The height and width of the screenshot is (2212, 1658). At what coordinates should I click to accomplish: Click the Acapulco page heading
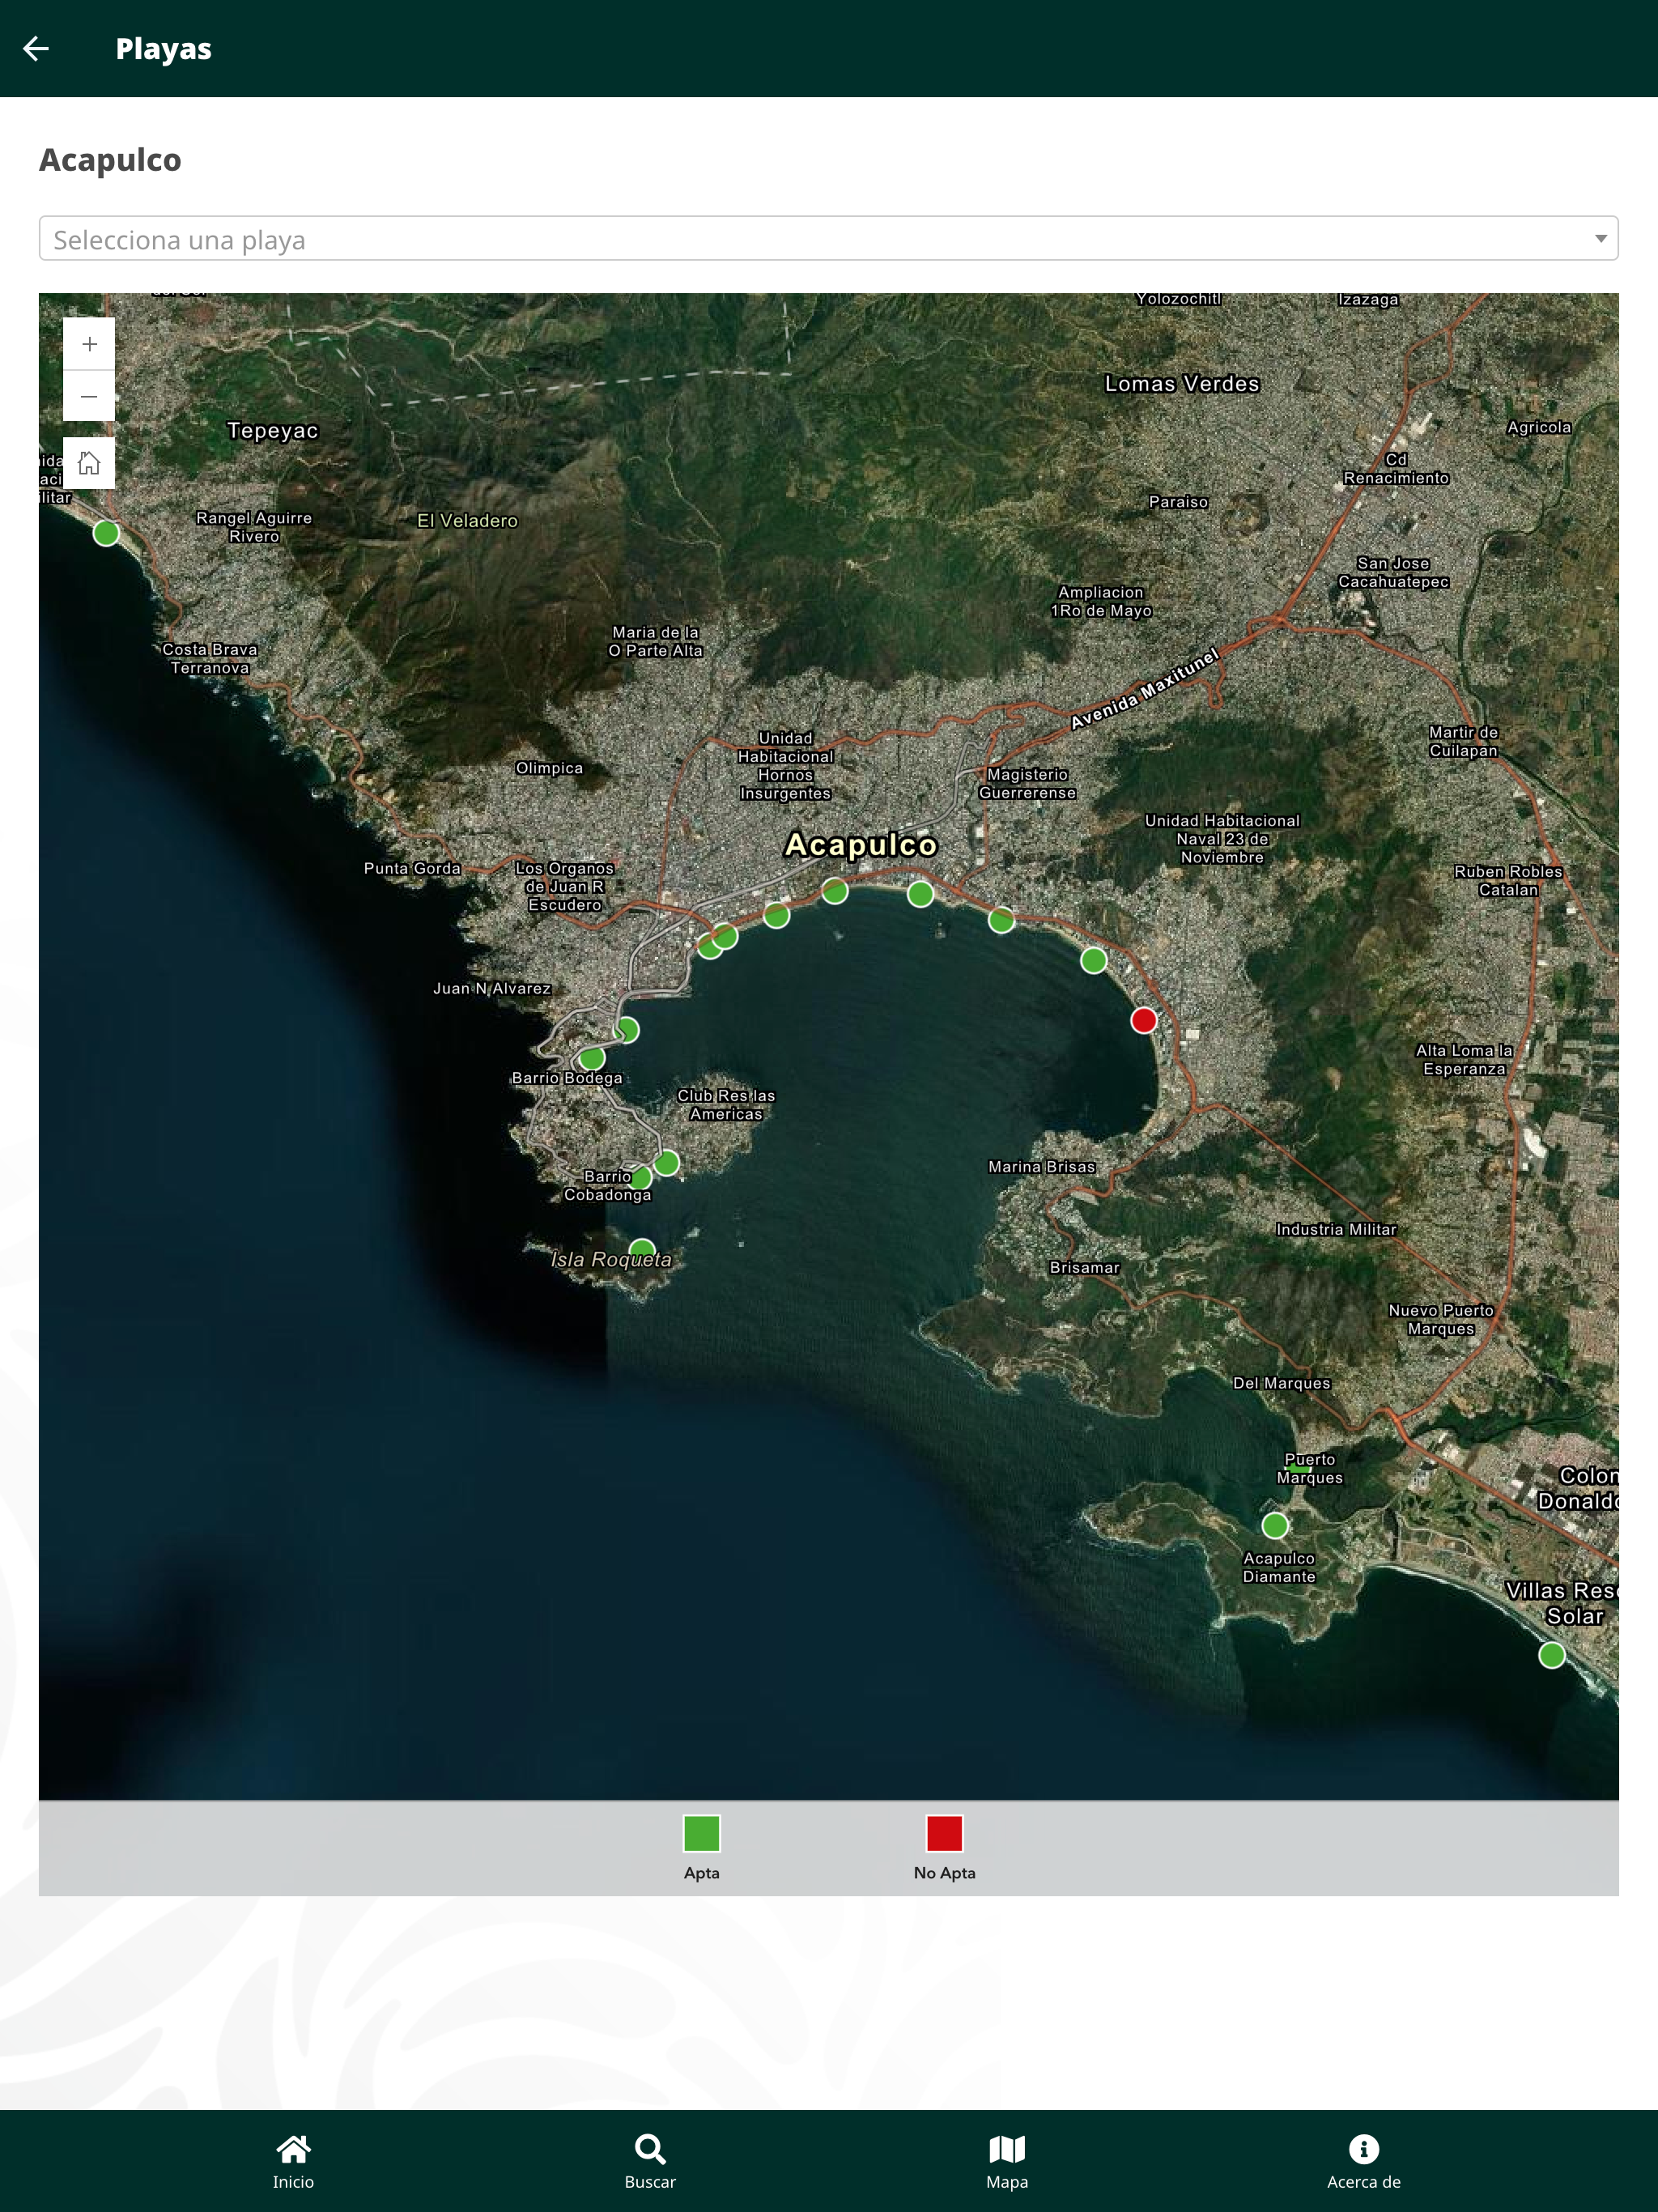coord(110,160)
